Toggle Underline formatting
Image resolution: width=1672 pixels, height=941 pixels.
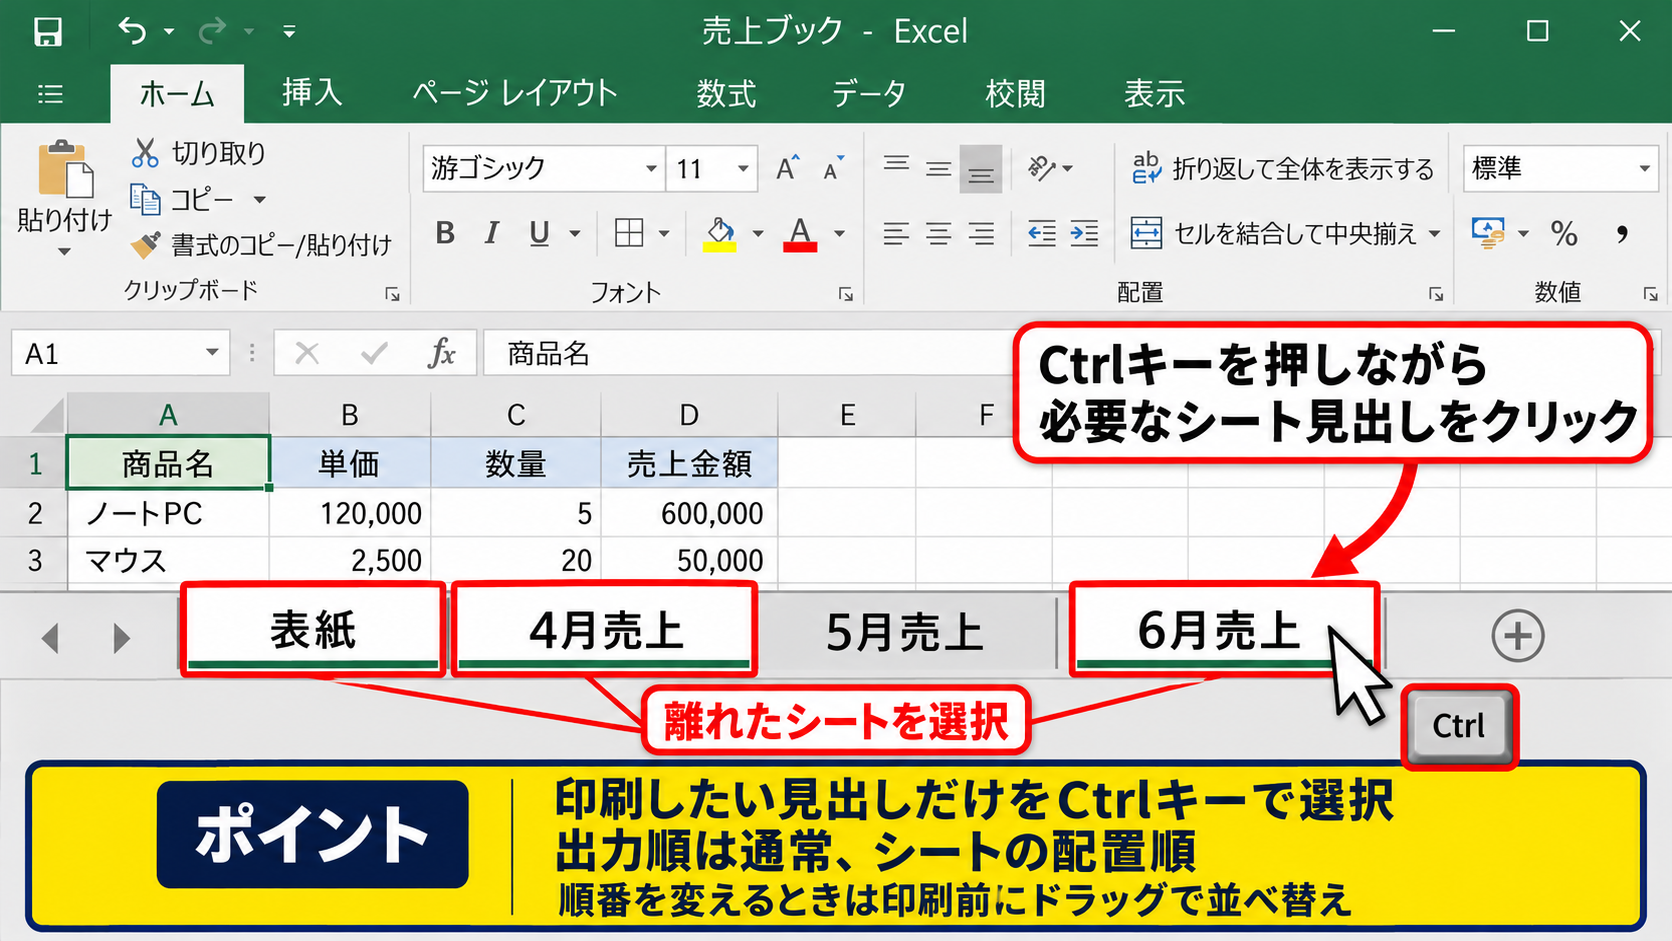coord(539,233)
